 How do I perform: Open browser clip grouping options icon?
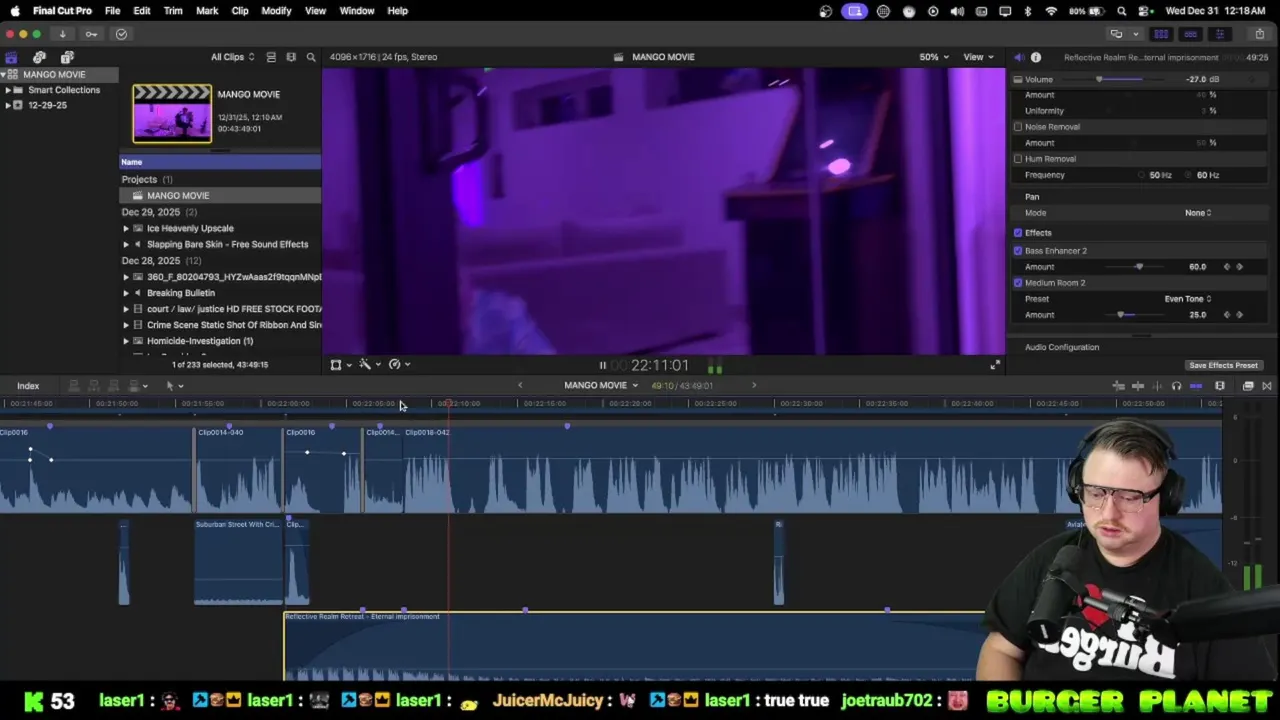tap(291, 57)
